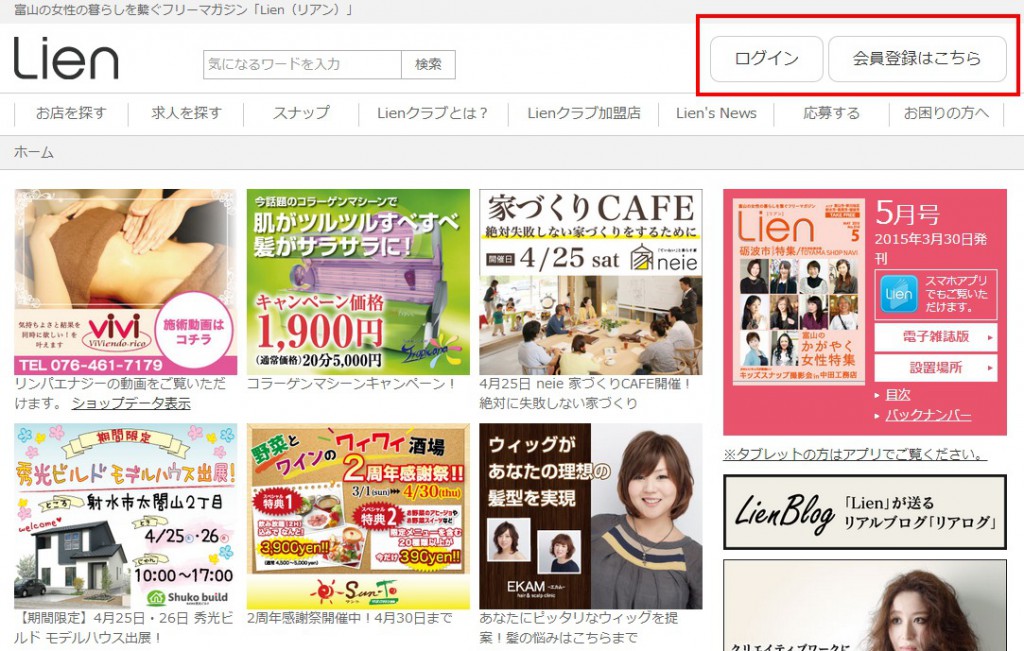The width and height of the screenshot is (1024, 651).
Task: Click the 4月25日 neie 家づくりCAFE caption
Action: click(x=585, y=393)
